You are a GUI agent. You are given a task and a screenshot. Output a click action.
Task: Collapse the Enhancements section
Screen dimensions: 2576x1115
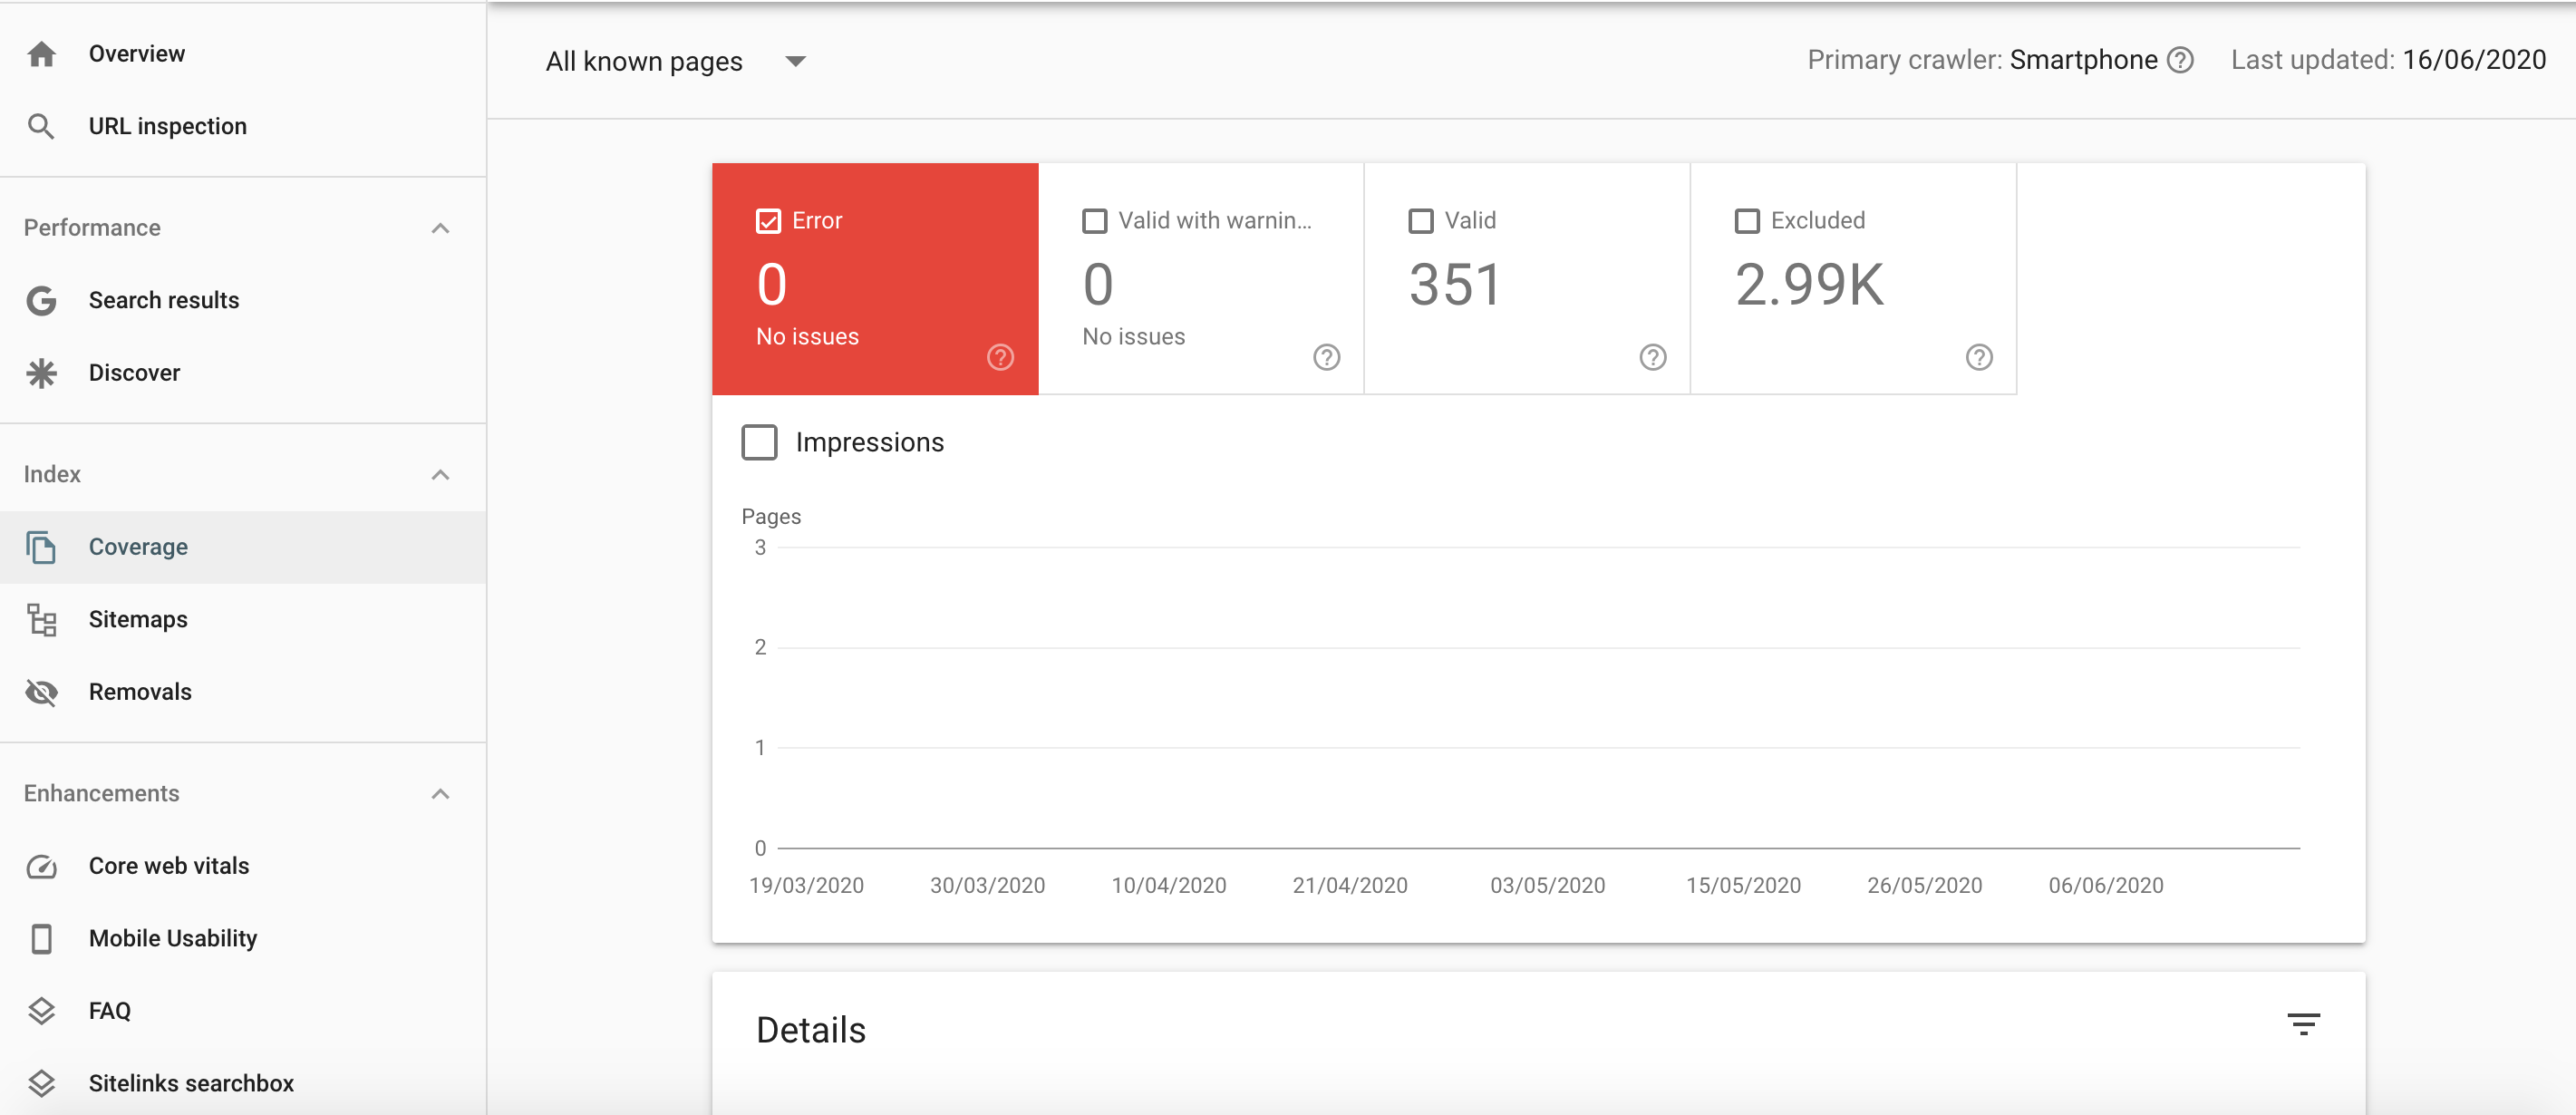tap(440, 793)
